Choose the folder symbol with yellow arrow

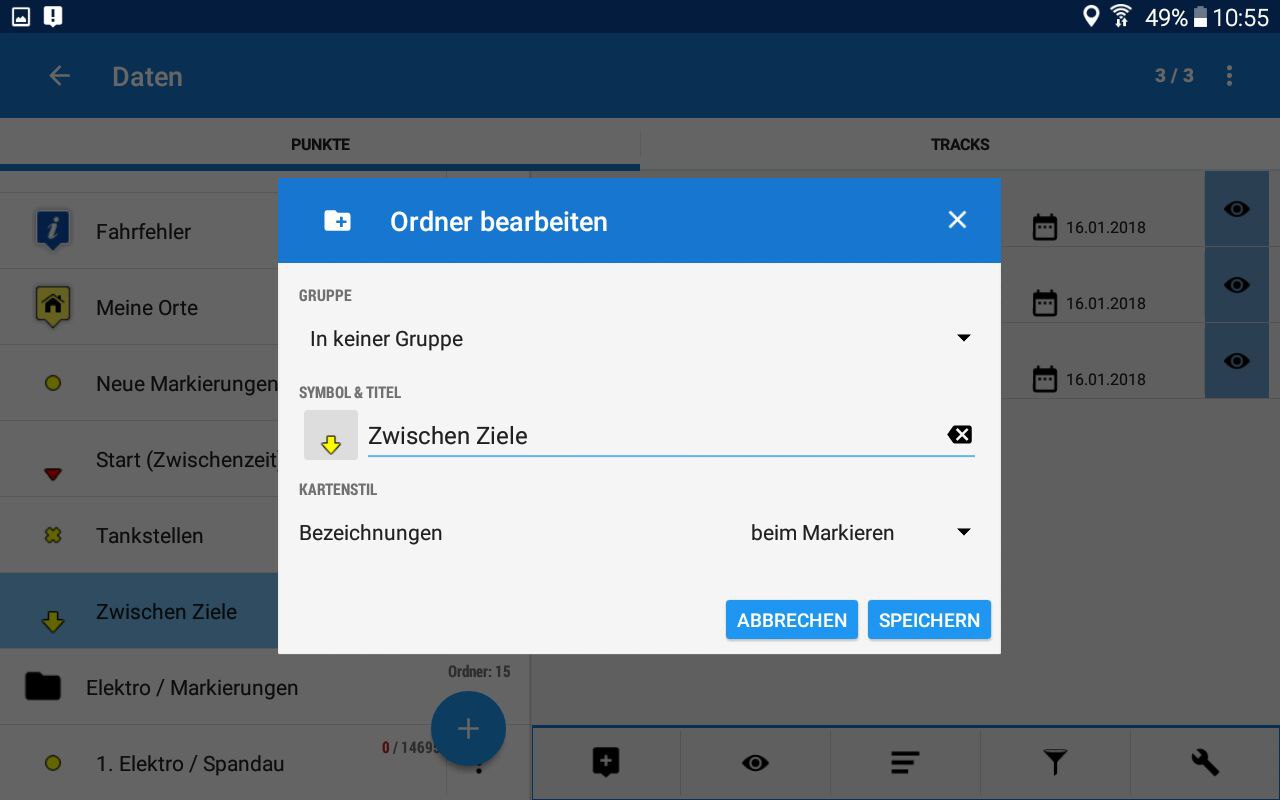tap(331, 435)
